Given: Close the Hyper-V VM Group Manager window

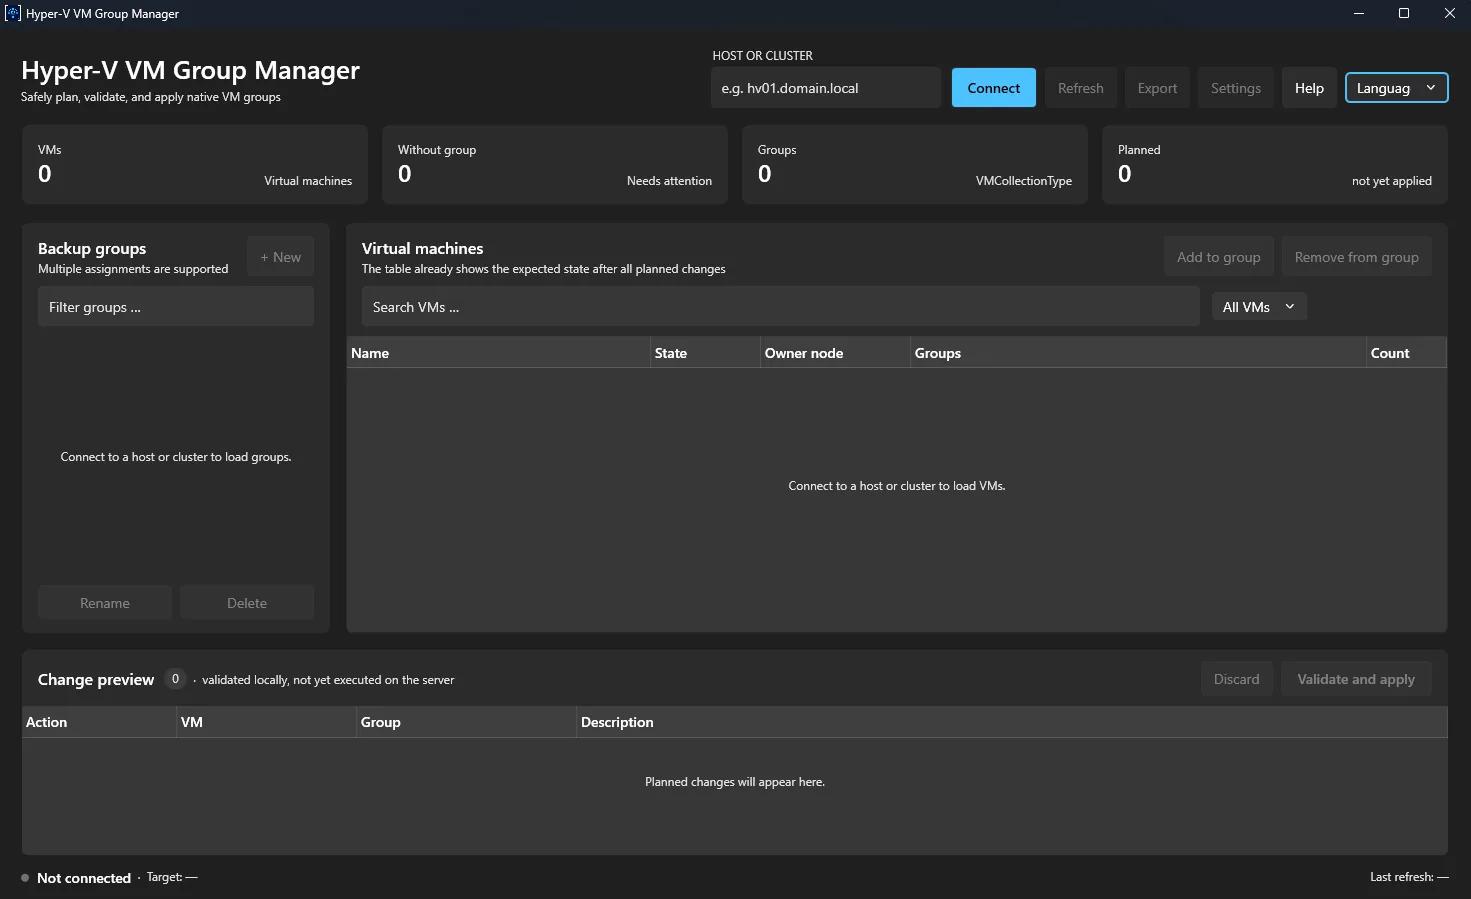Looking at the screenshot, I should [x=1449, y=14].
